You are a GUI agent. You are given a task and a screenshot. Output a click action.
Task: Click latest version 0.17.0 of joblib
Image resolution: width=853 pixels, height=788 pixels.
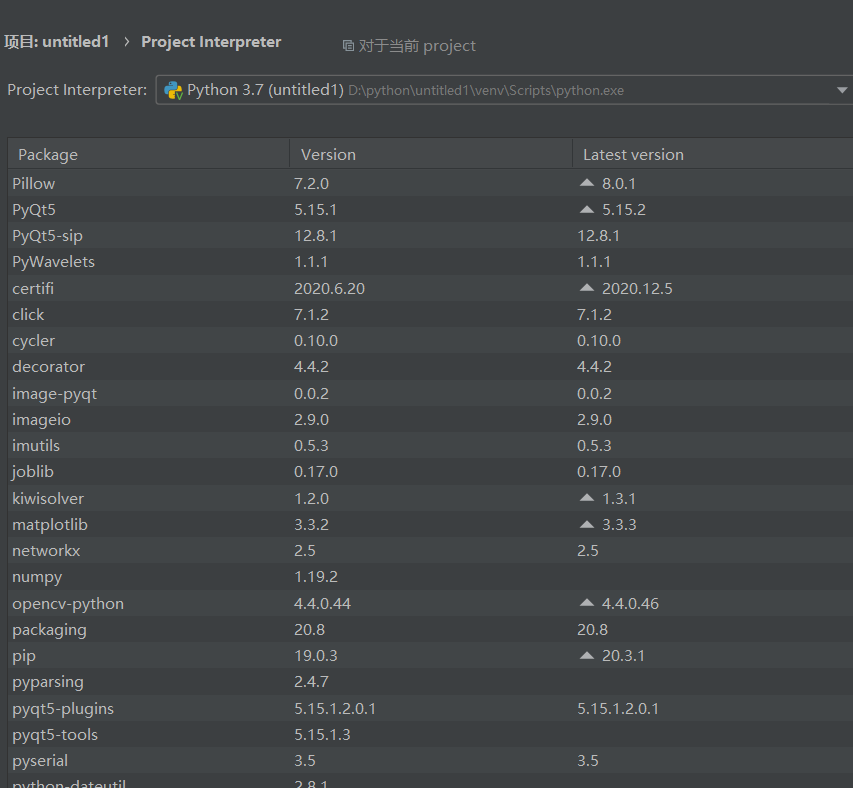599,472
